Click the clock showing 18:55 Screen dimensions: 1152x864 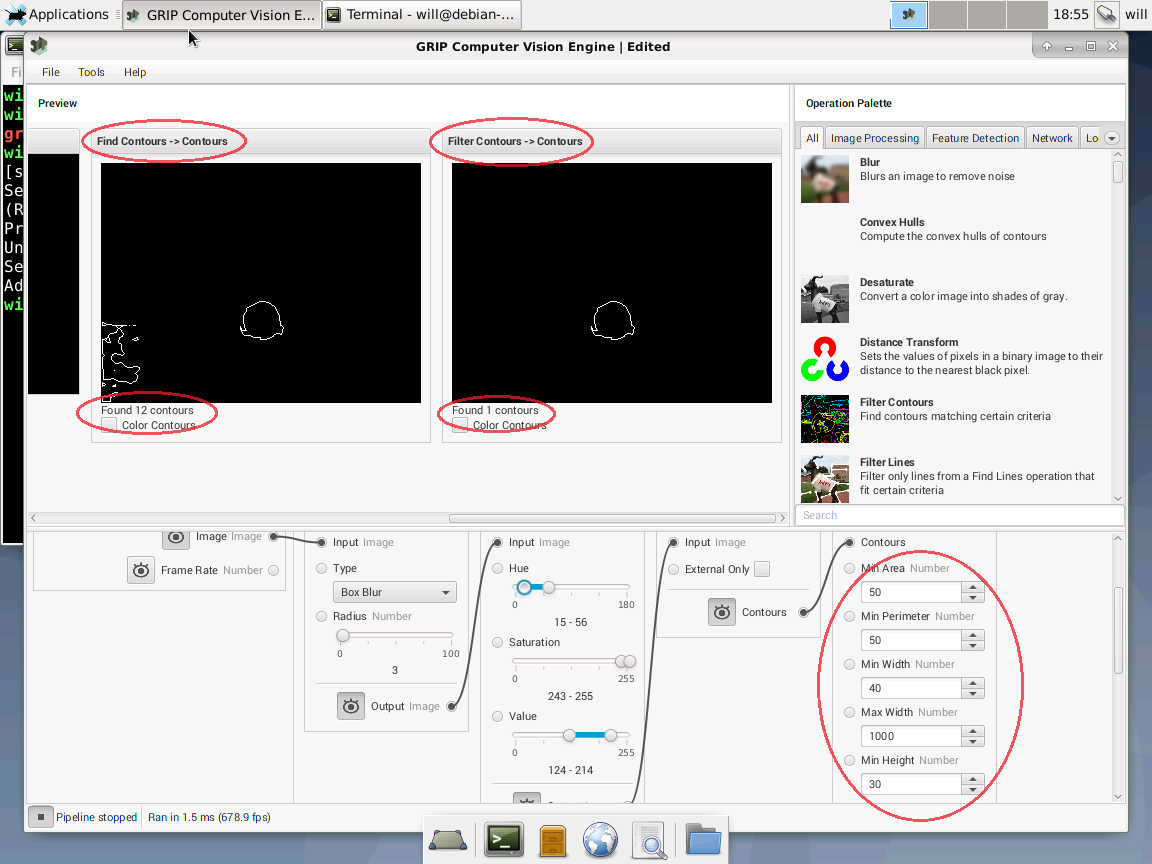click(1070, 15)
